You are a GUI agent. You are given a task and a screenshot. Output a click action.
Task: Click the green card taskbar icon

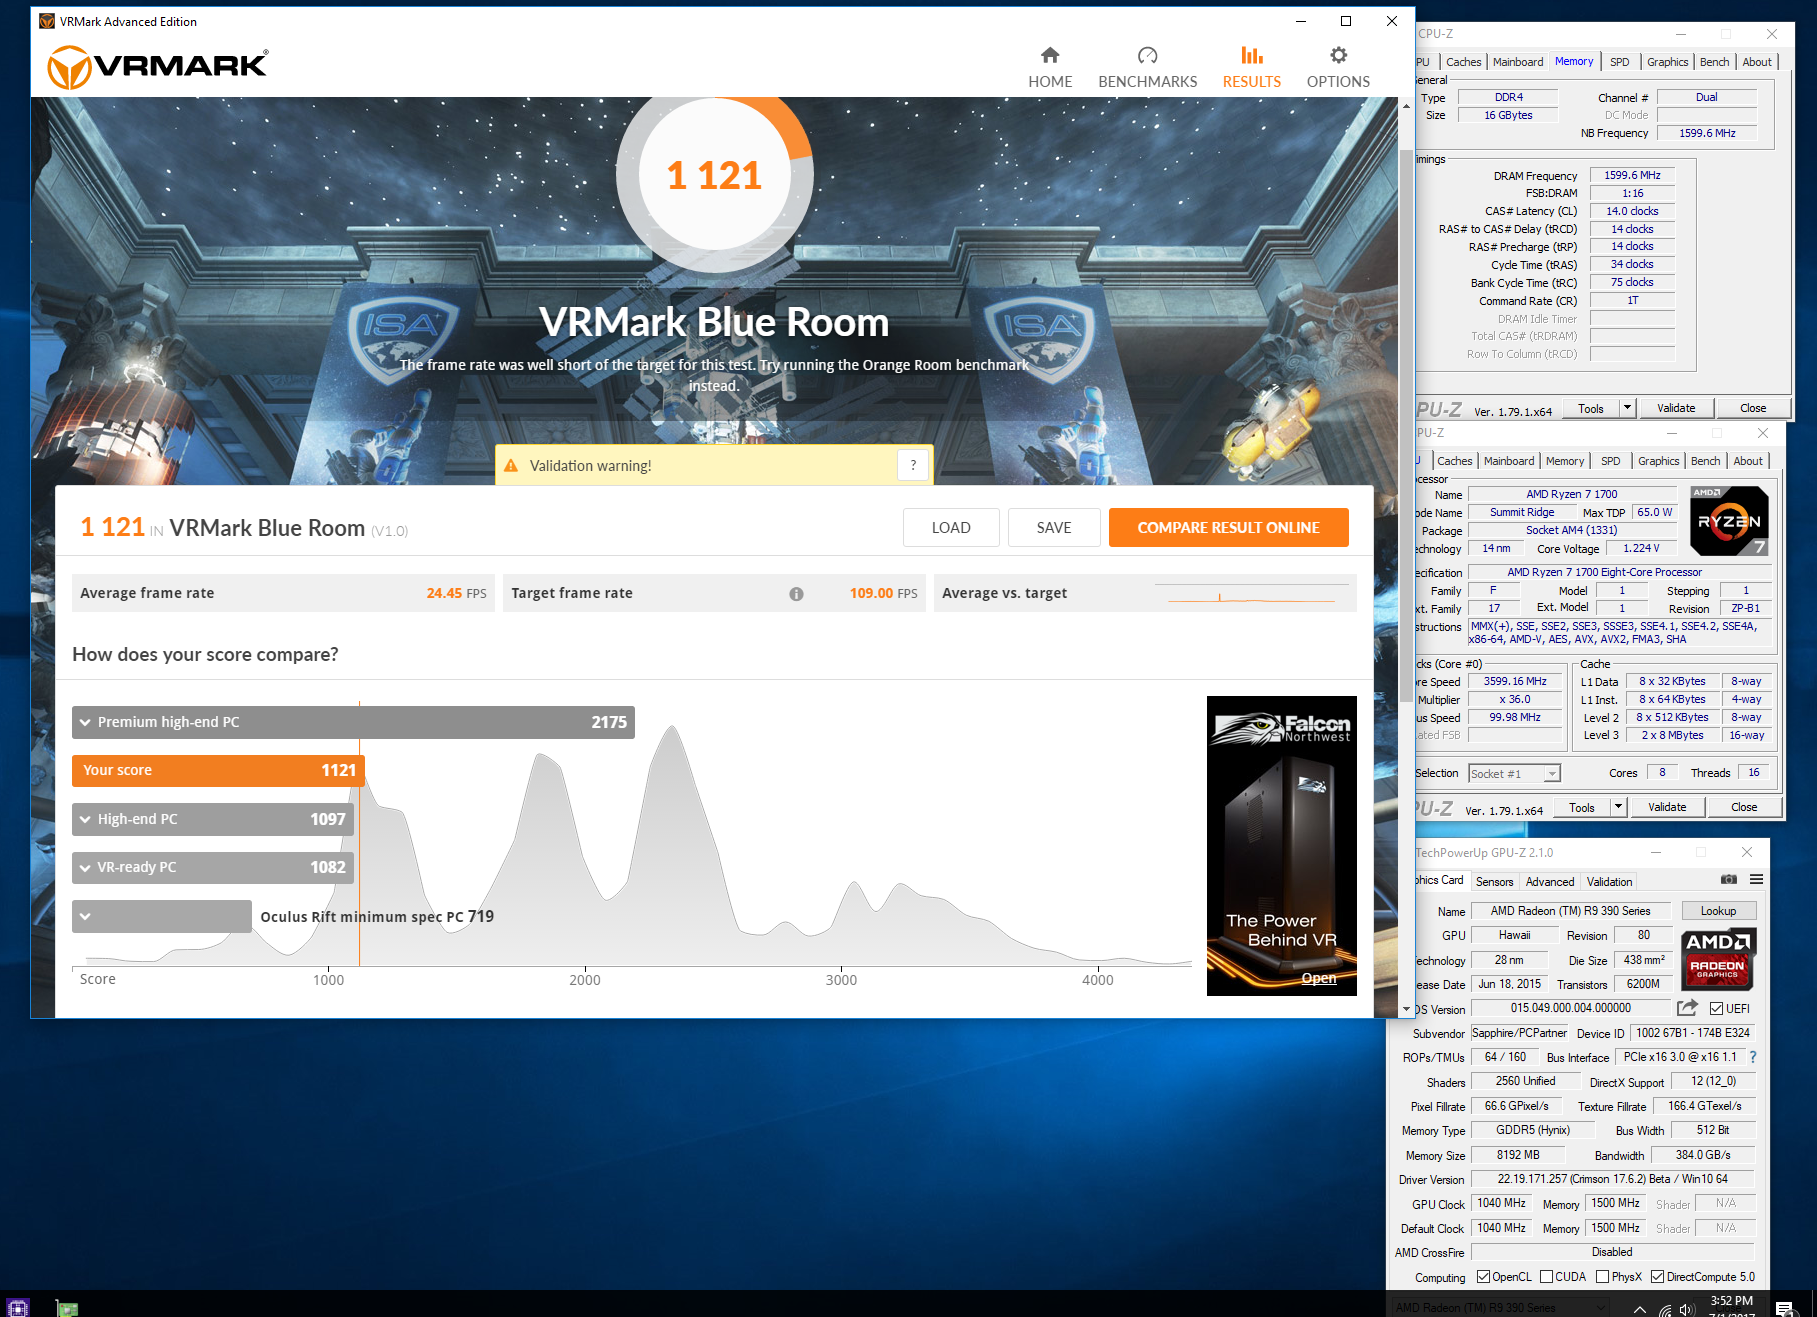click(66, 1308)
